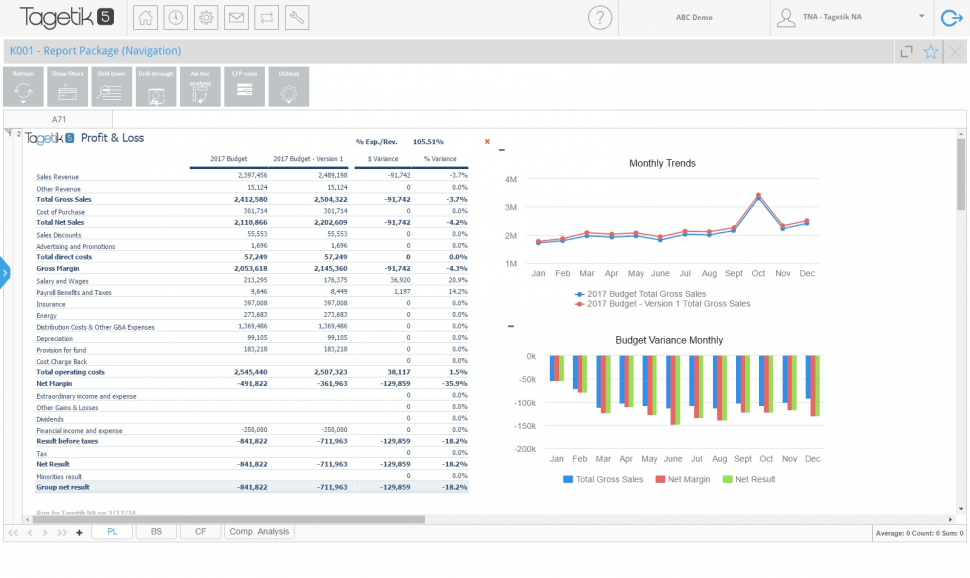The image size is (970, 578).
Task: Go to next sheet tab arrow
Action: click(45, 532)
